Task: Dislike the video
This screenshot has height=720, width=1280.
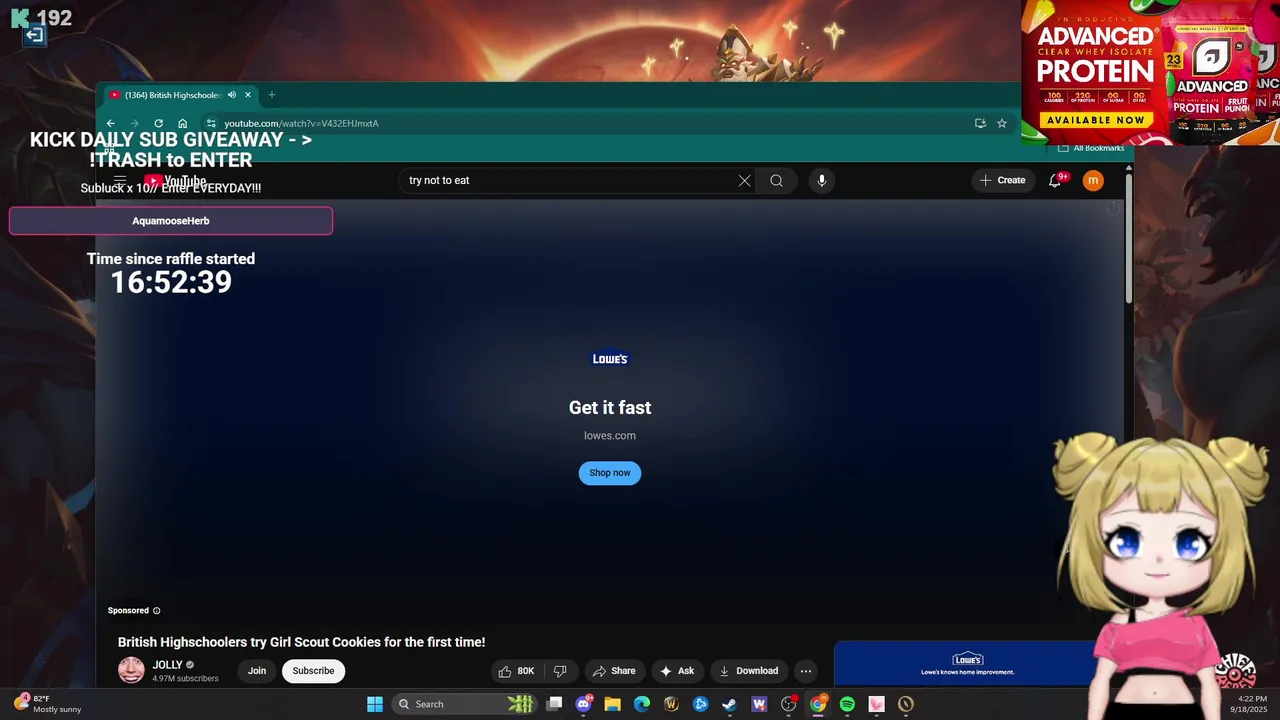Action: (x=560, y=671)
